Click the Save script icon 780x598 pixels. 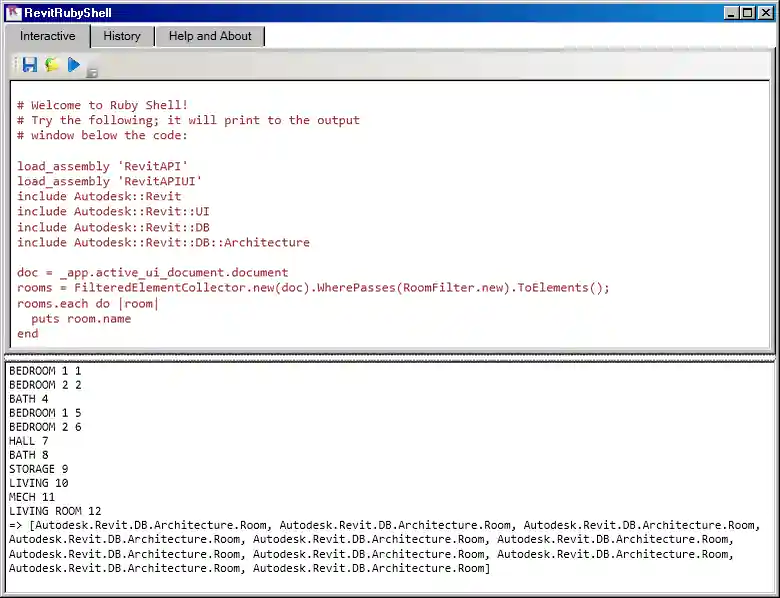coord(30,65)
